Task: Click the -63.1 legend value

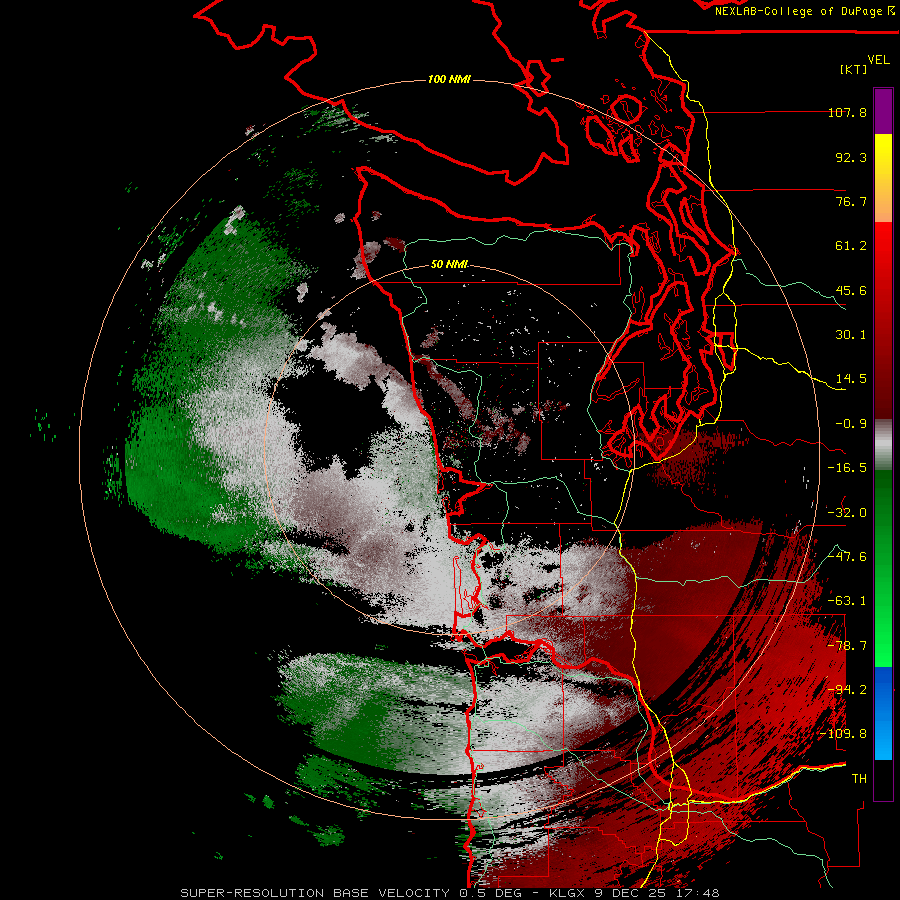Action: [847, 601]
